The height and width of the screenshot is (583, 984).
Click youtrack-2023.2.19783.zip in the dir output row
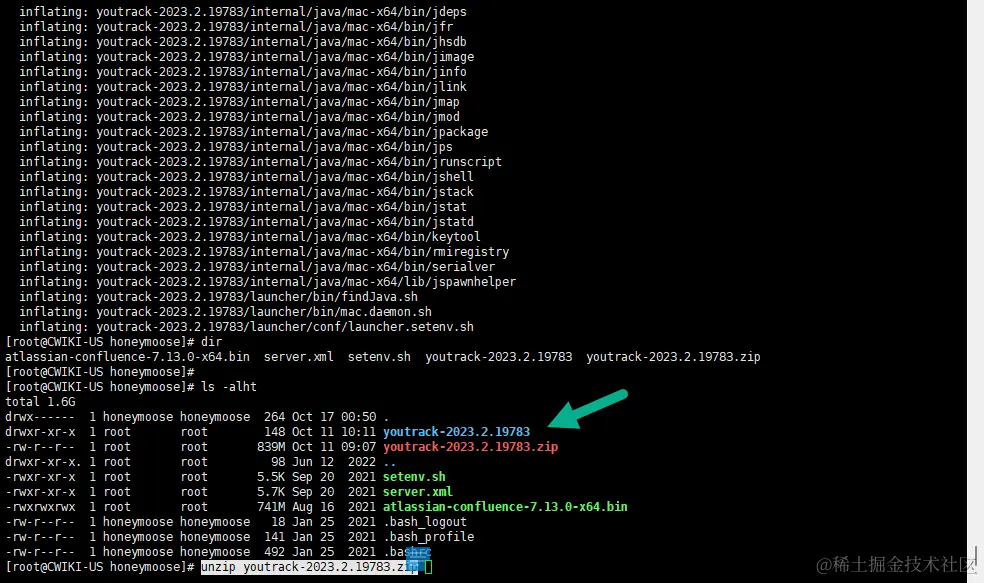click(x=673, y=357)
